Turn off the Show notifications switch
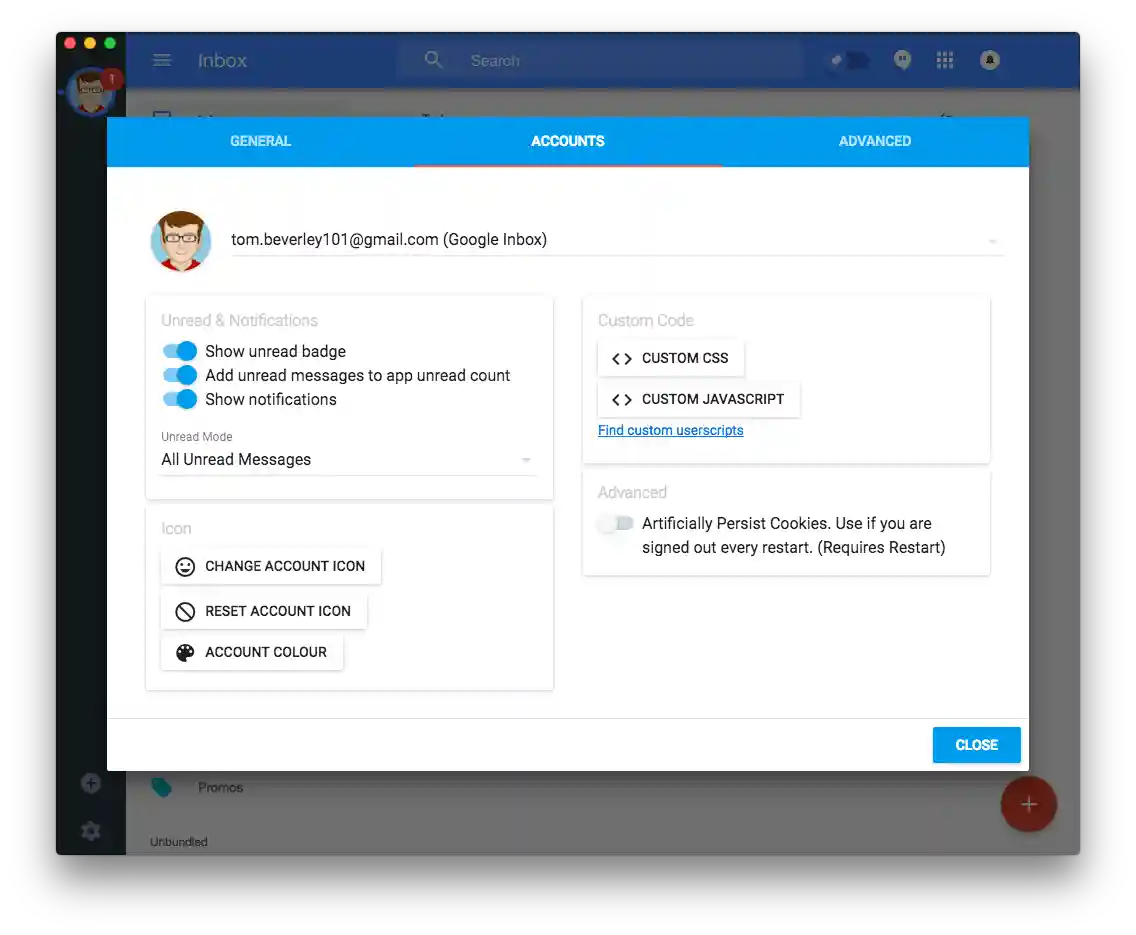This screenshot has width=1136, height=935. (179, 399)
